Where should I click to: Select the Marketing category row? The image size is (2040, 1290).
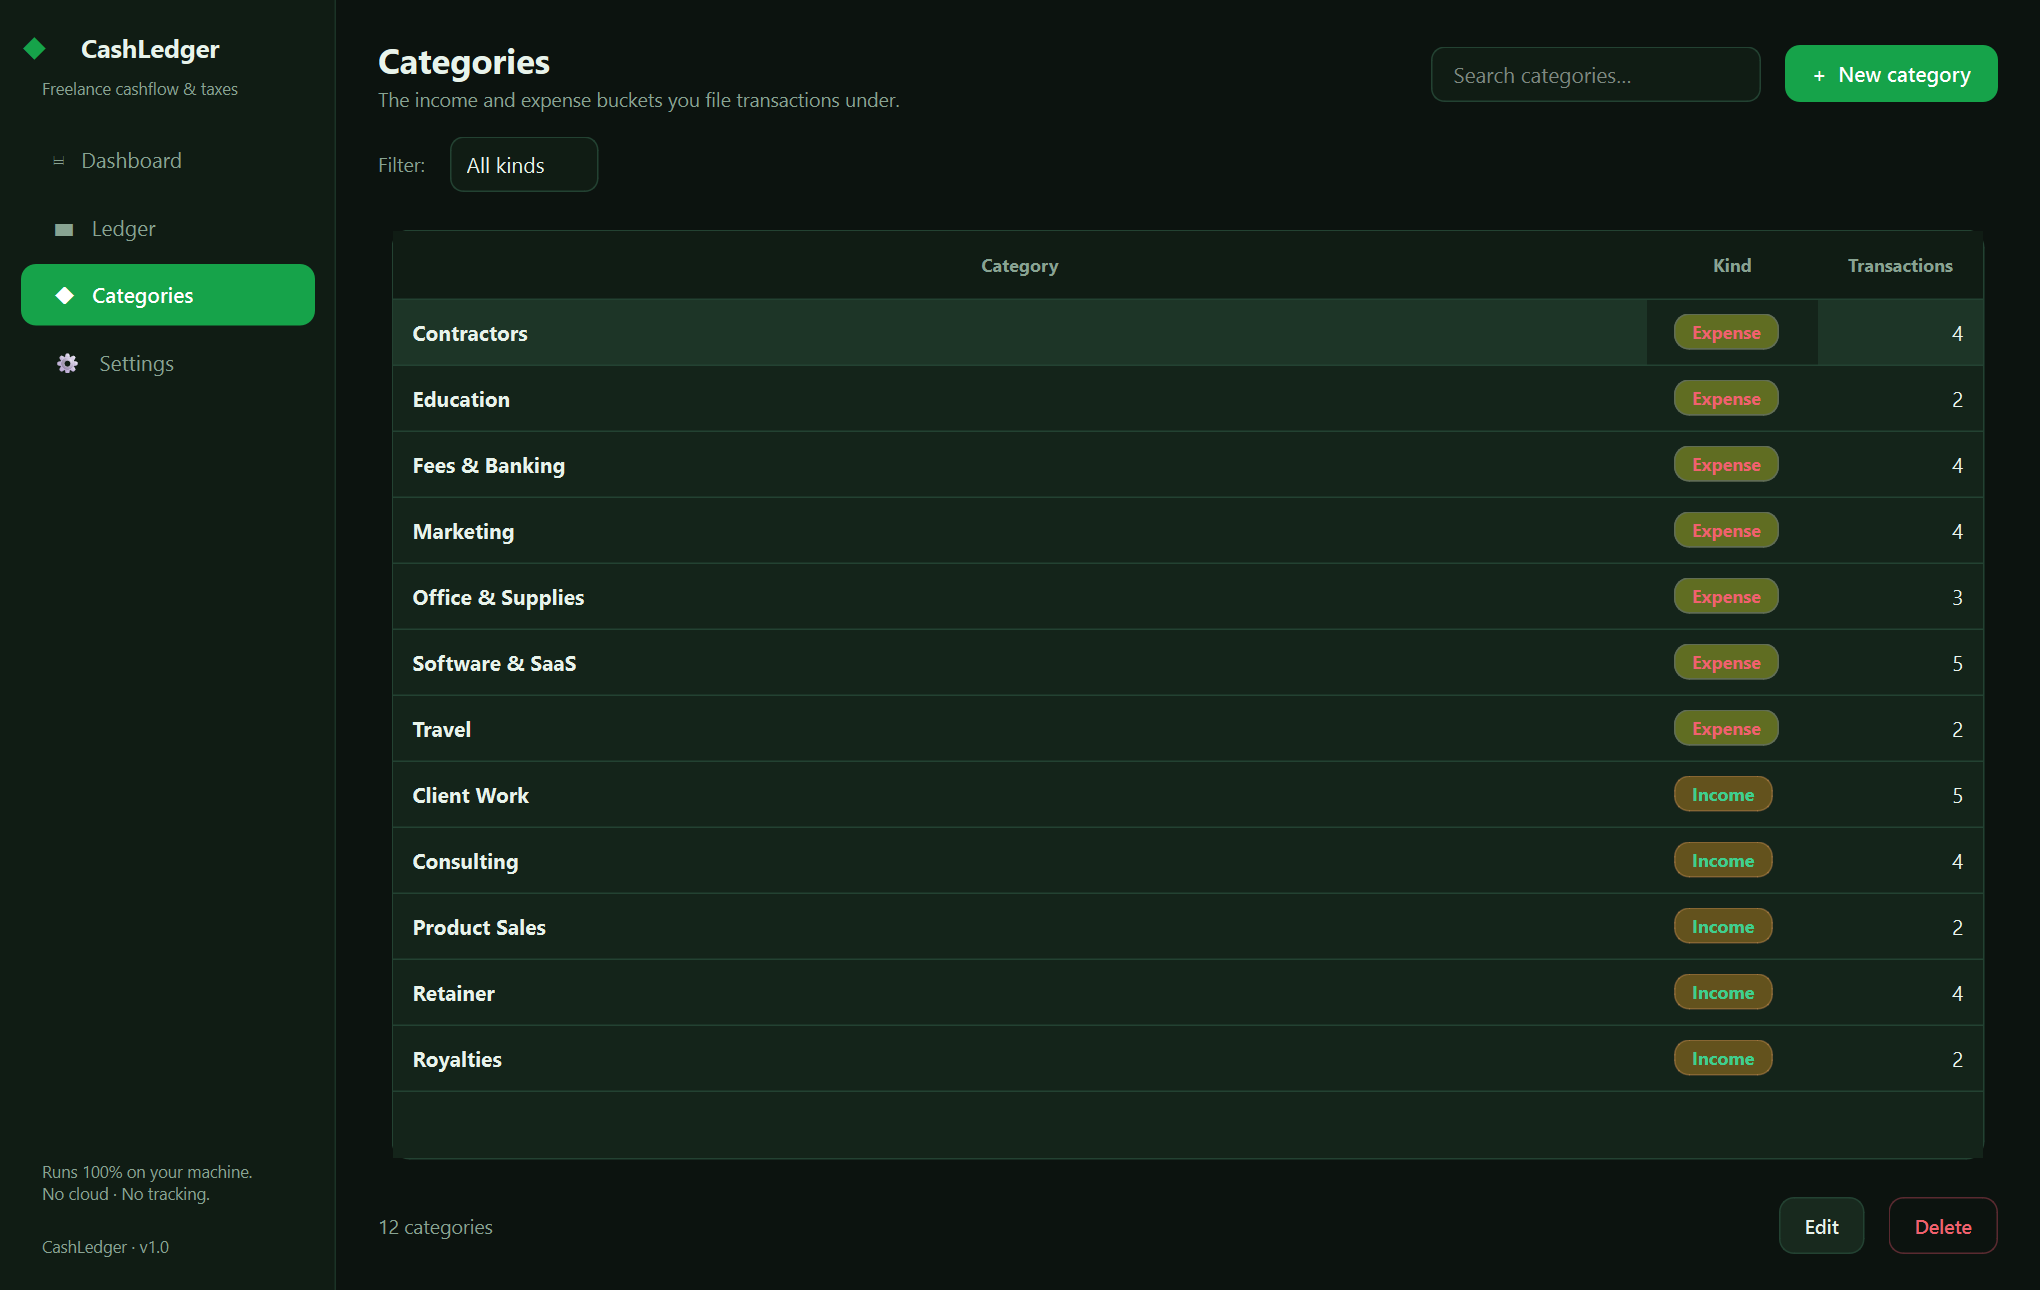[x=1188, y=531]
